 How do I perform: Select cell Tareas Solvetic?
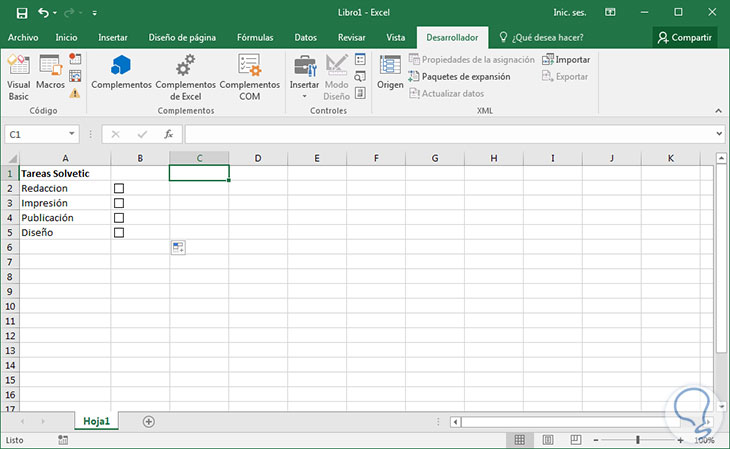click(65, 173)
